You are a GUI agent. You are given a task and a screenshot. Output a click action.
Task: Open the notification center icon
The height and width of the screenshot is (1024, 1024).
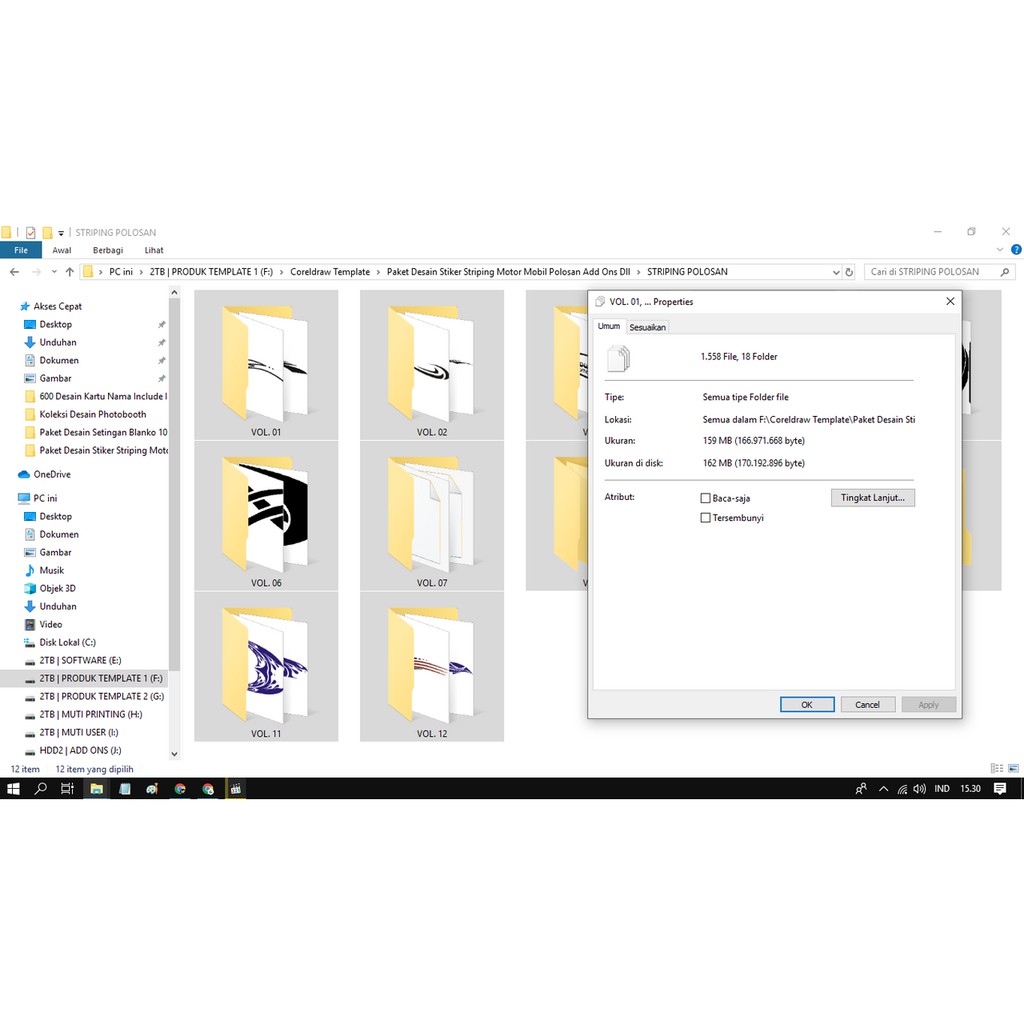(x=1000, y=789)
